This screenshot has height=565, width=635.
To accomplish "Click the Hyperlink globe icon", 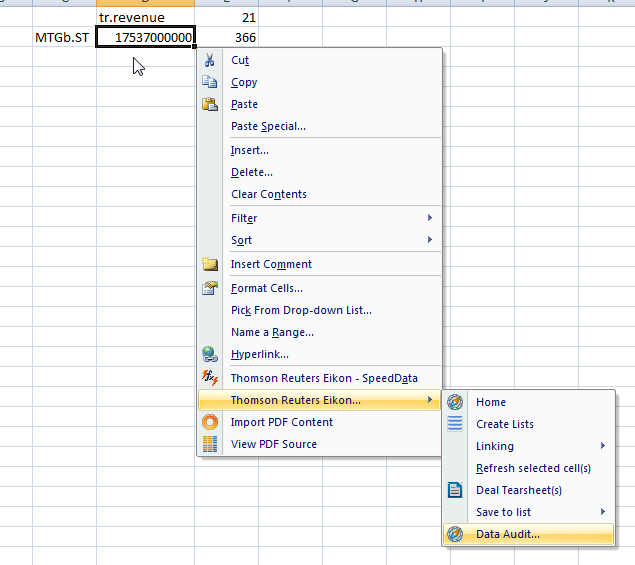I will tap(210, 354).
